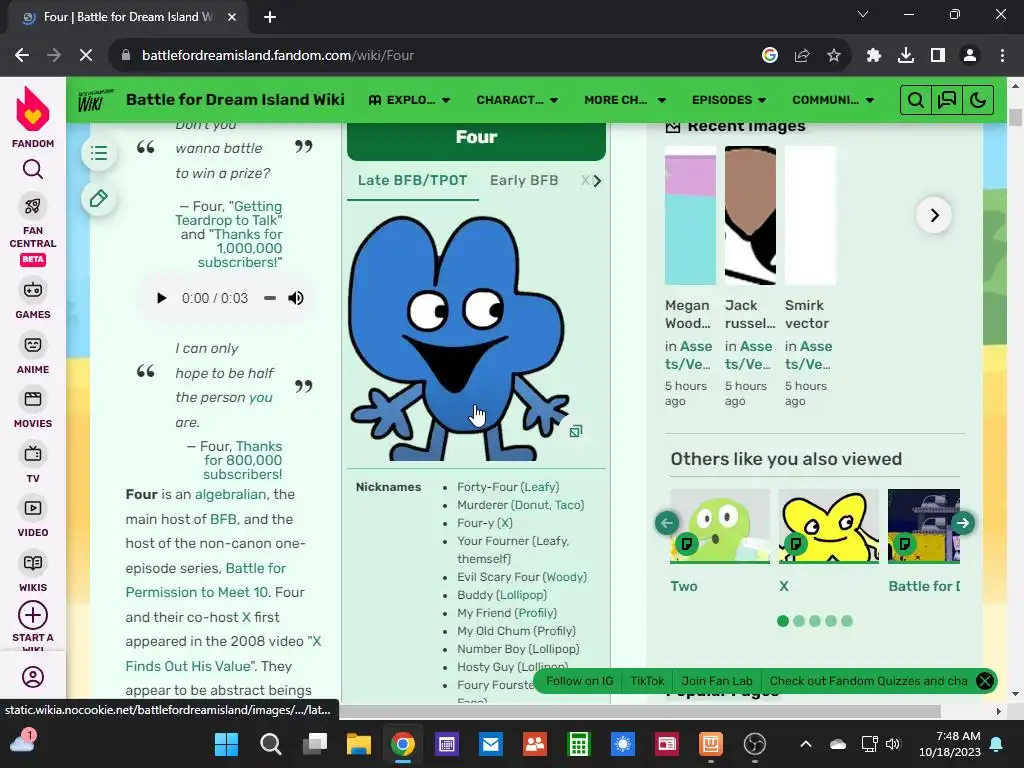This screenshot has height=768, width=1024.
Task: Open Chrome three-dot menu
Action: pos(1002,55)
